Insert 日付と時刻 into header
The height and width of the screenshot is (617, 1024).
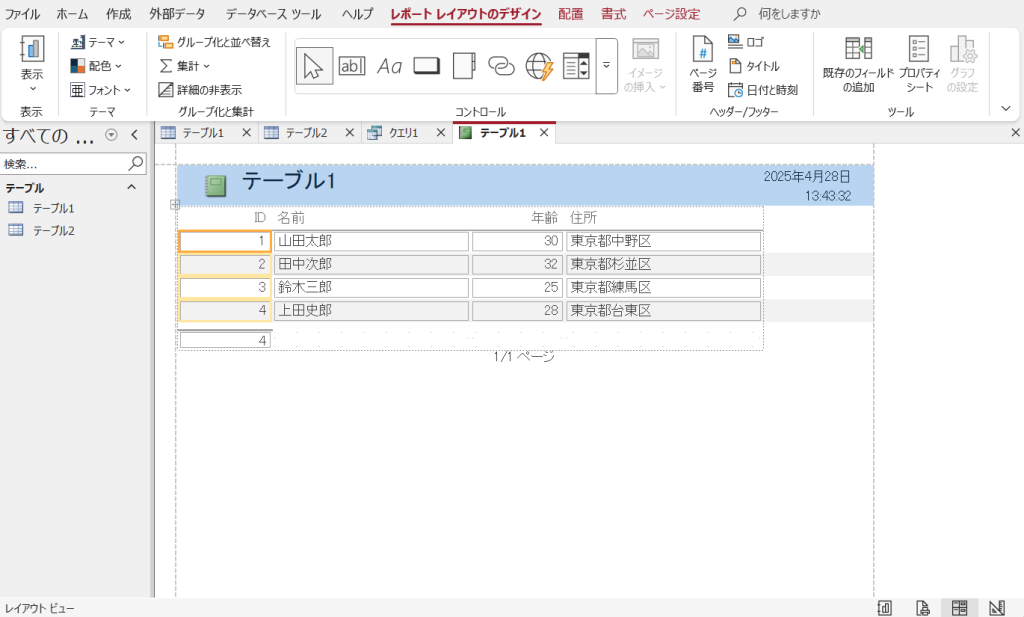(763, 90)
